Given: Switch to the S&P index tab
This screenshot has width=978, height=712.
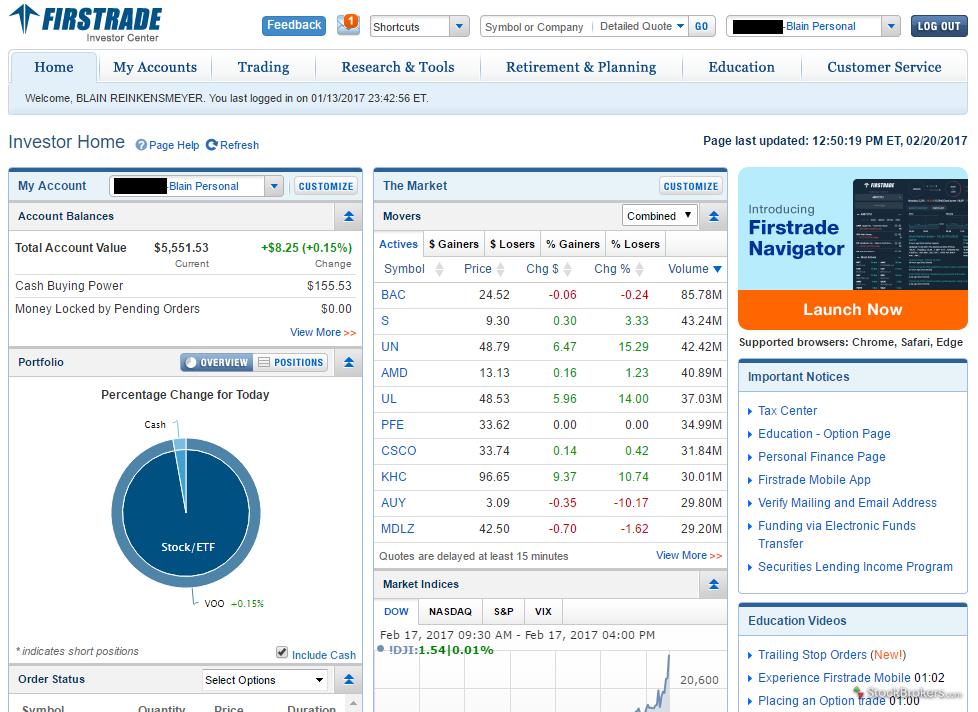Looking at the screenshot, I should click(503, 612).
